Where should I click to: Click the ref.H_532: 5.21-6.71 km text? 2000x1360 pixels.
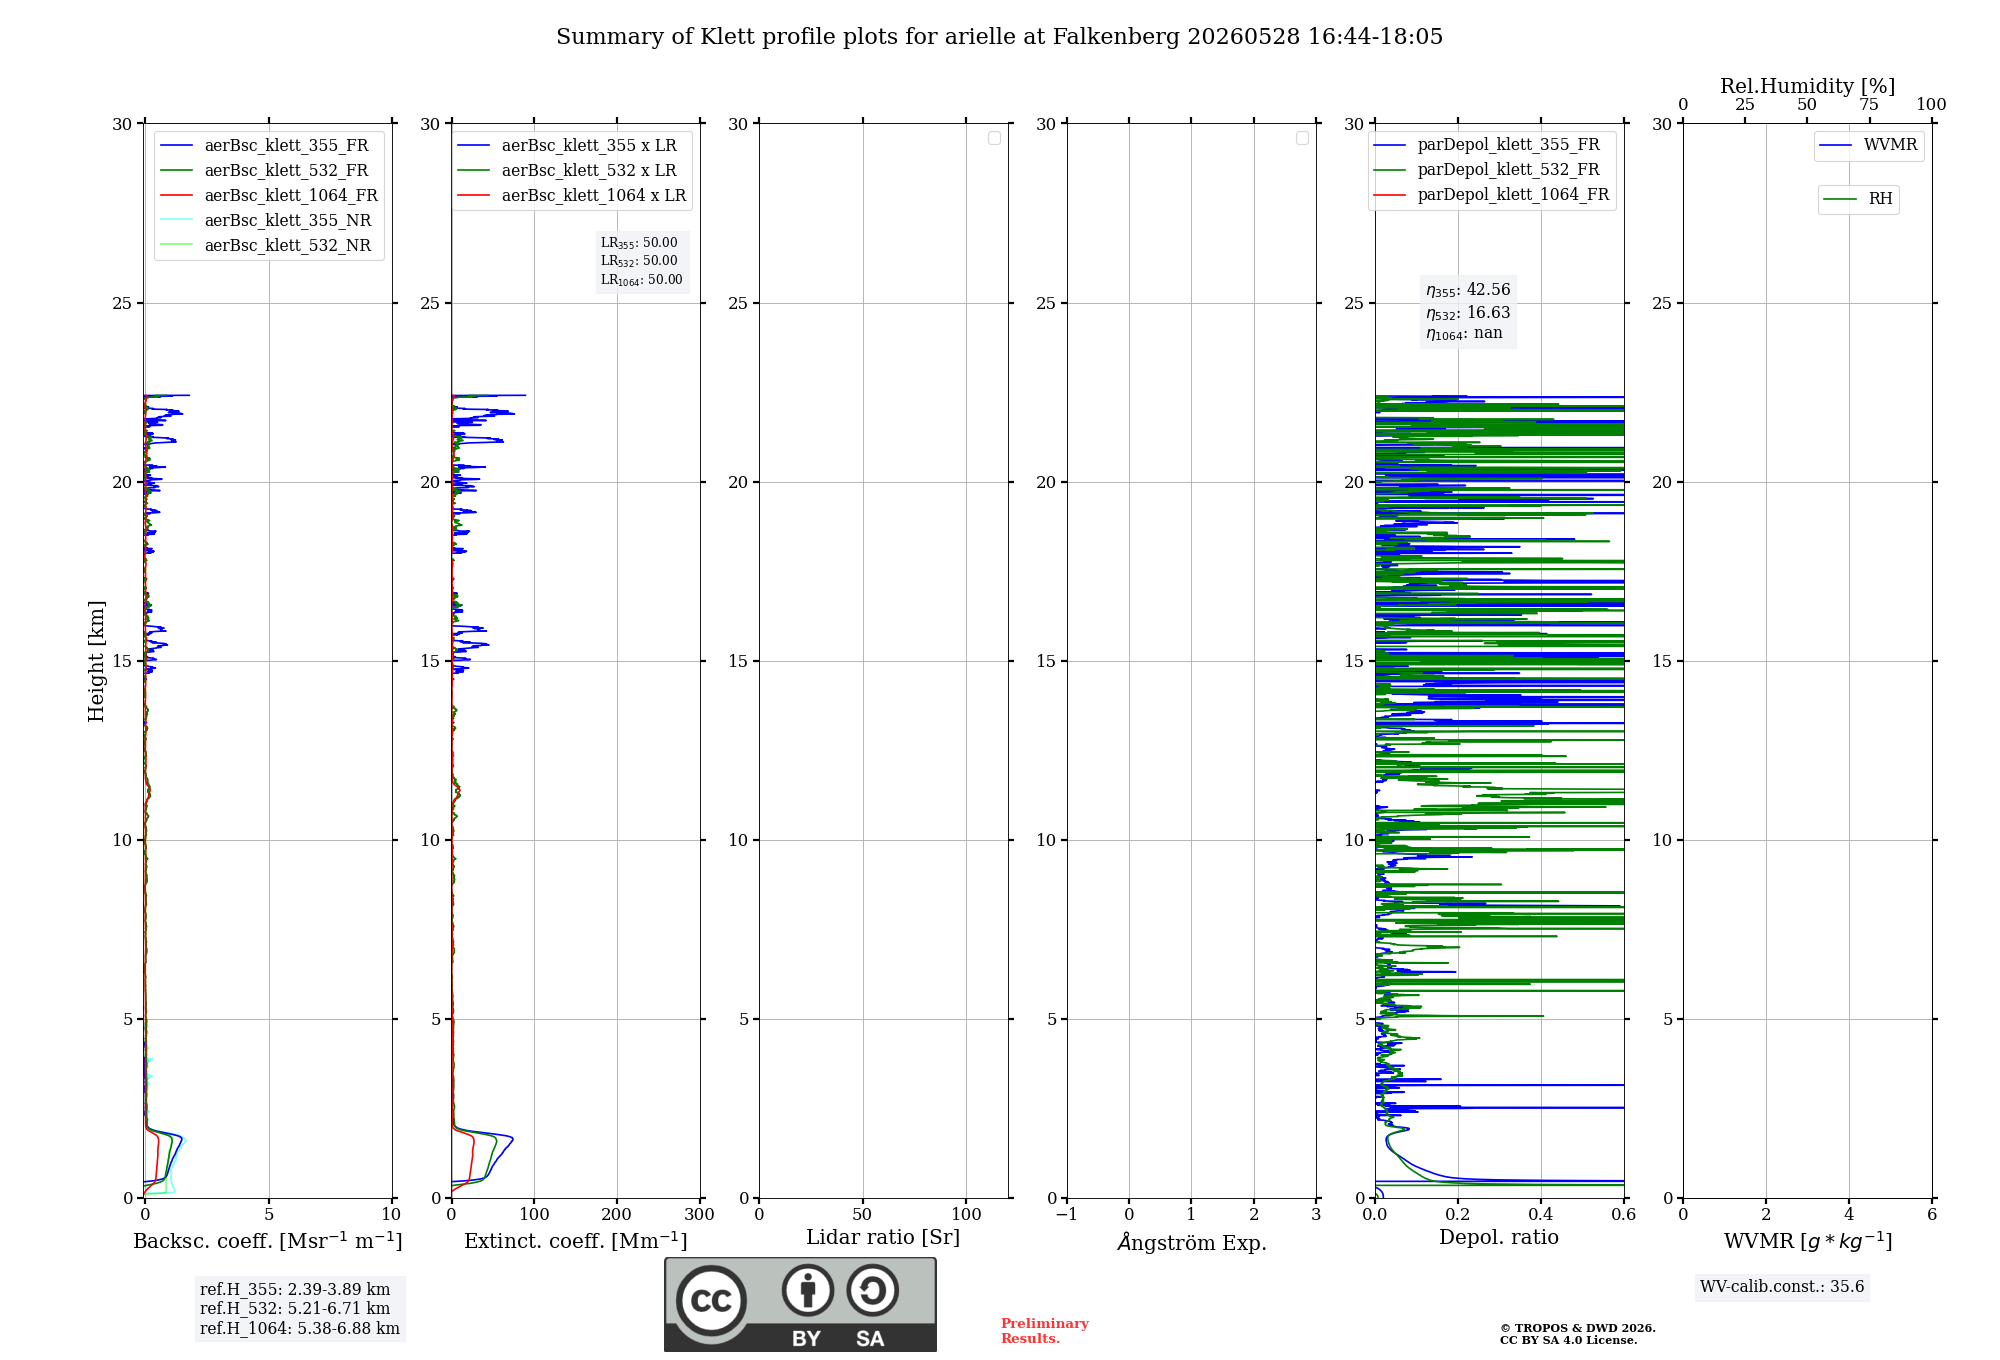tap(295, 1309)
